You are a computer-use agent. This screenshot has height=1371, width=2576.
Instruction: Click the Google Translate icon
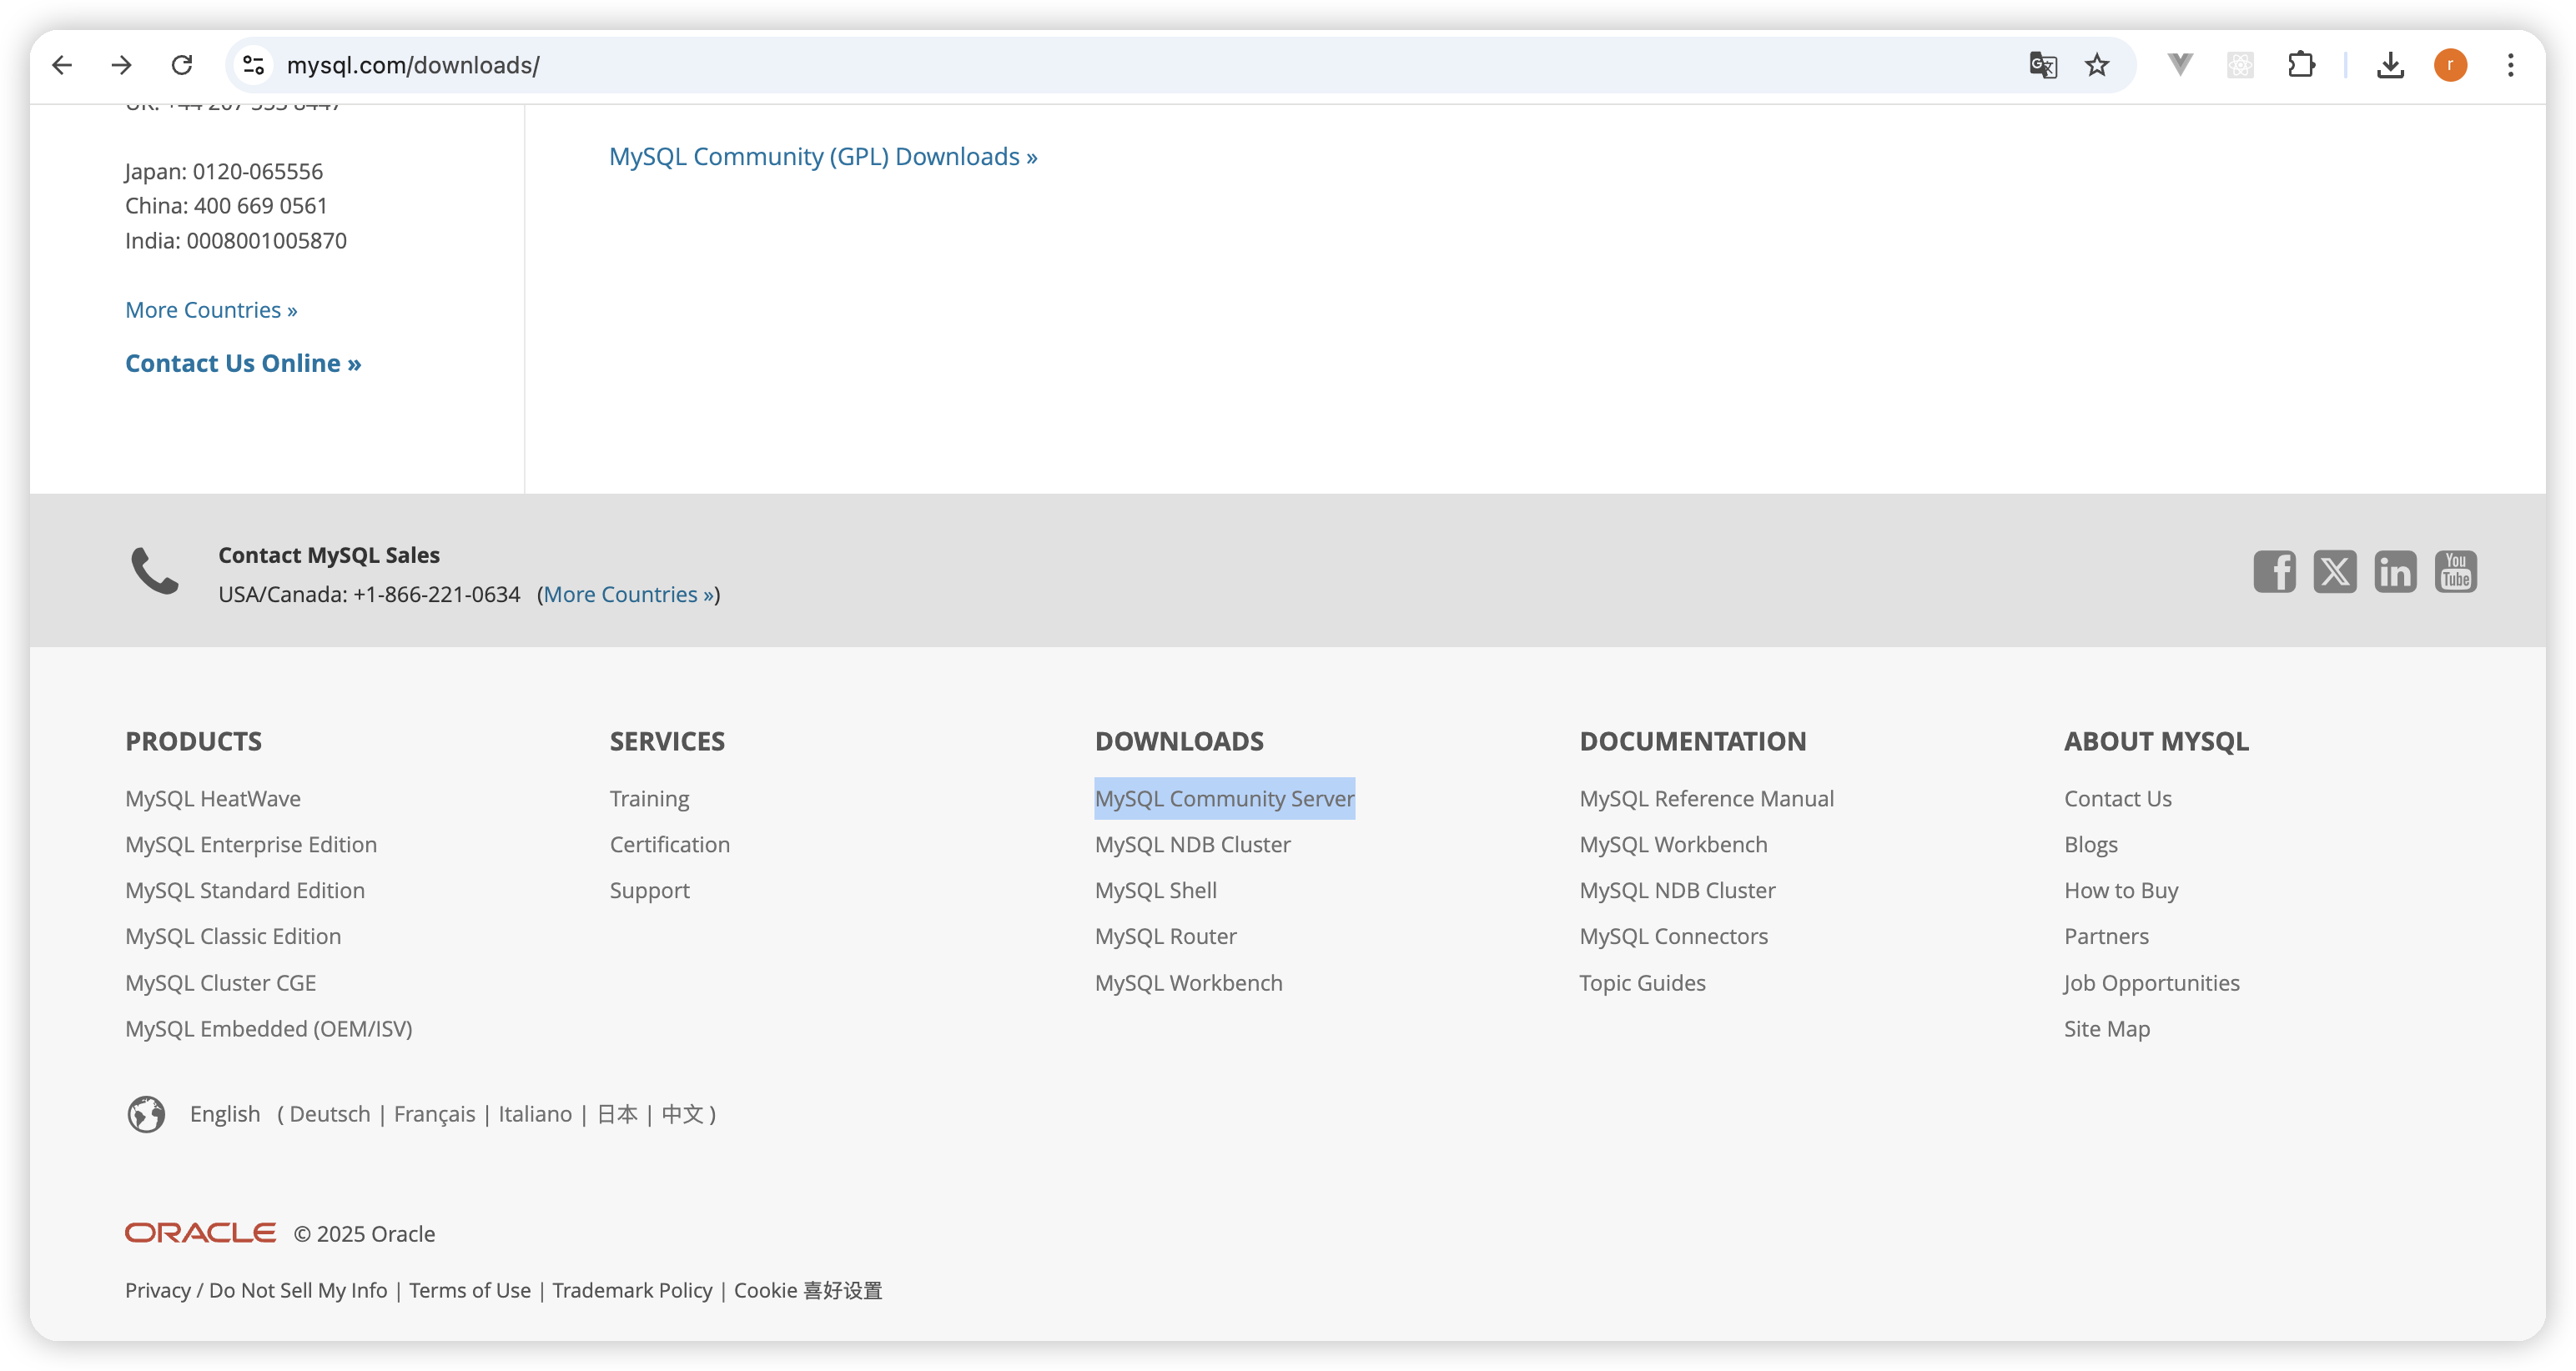click(x=2042, y=65)
